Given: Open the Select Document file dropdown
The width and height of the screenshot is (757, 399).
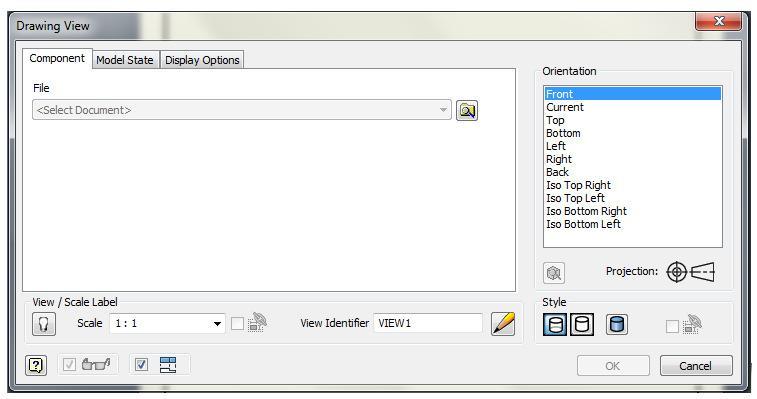Looking at the screenshot, I should click(242, 110).
